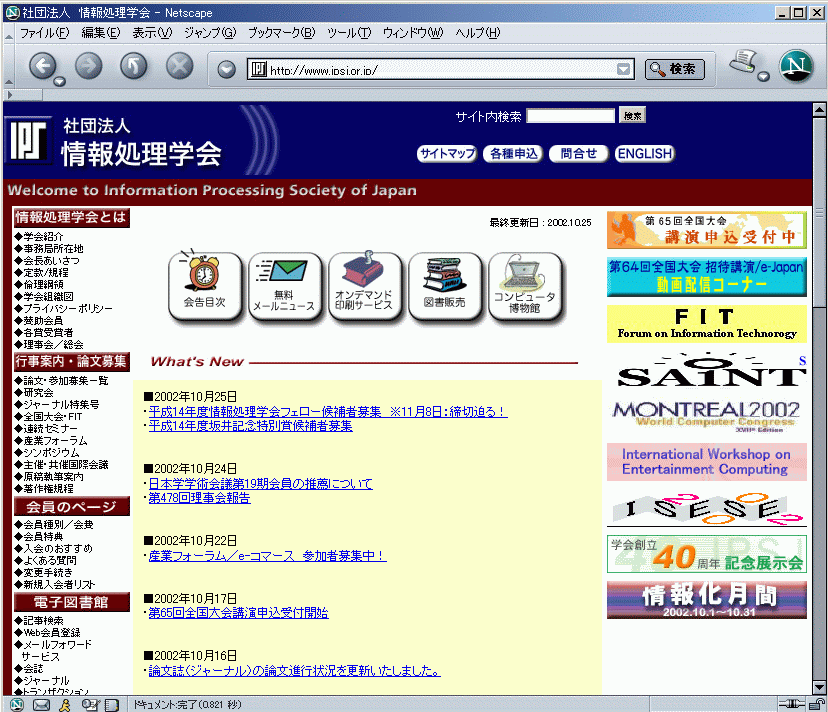Click the IPSJ logo in the header

click(x=27, y=140)
